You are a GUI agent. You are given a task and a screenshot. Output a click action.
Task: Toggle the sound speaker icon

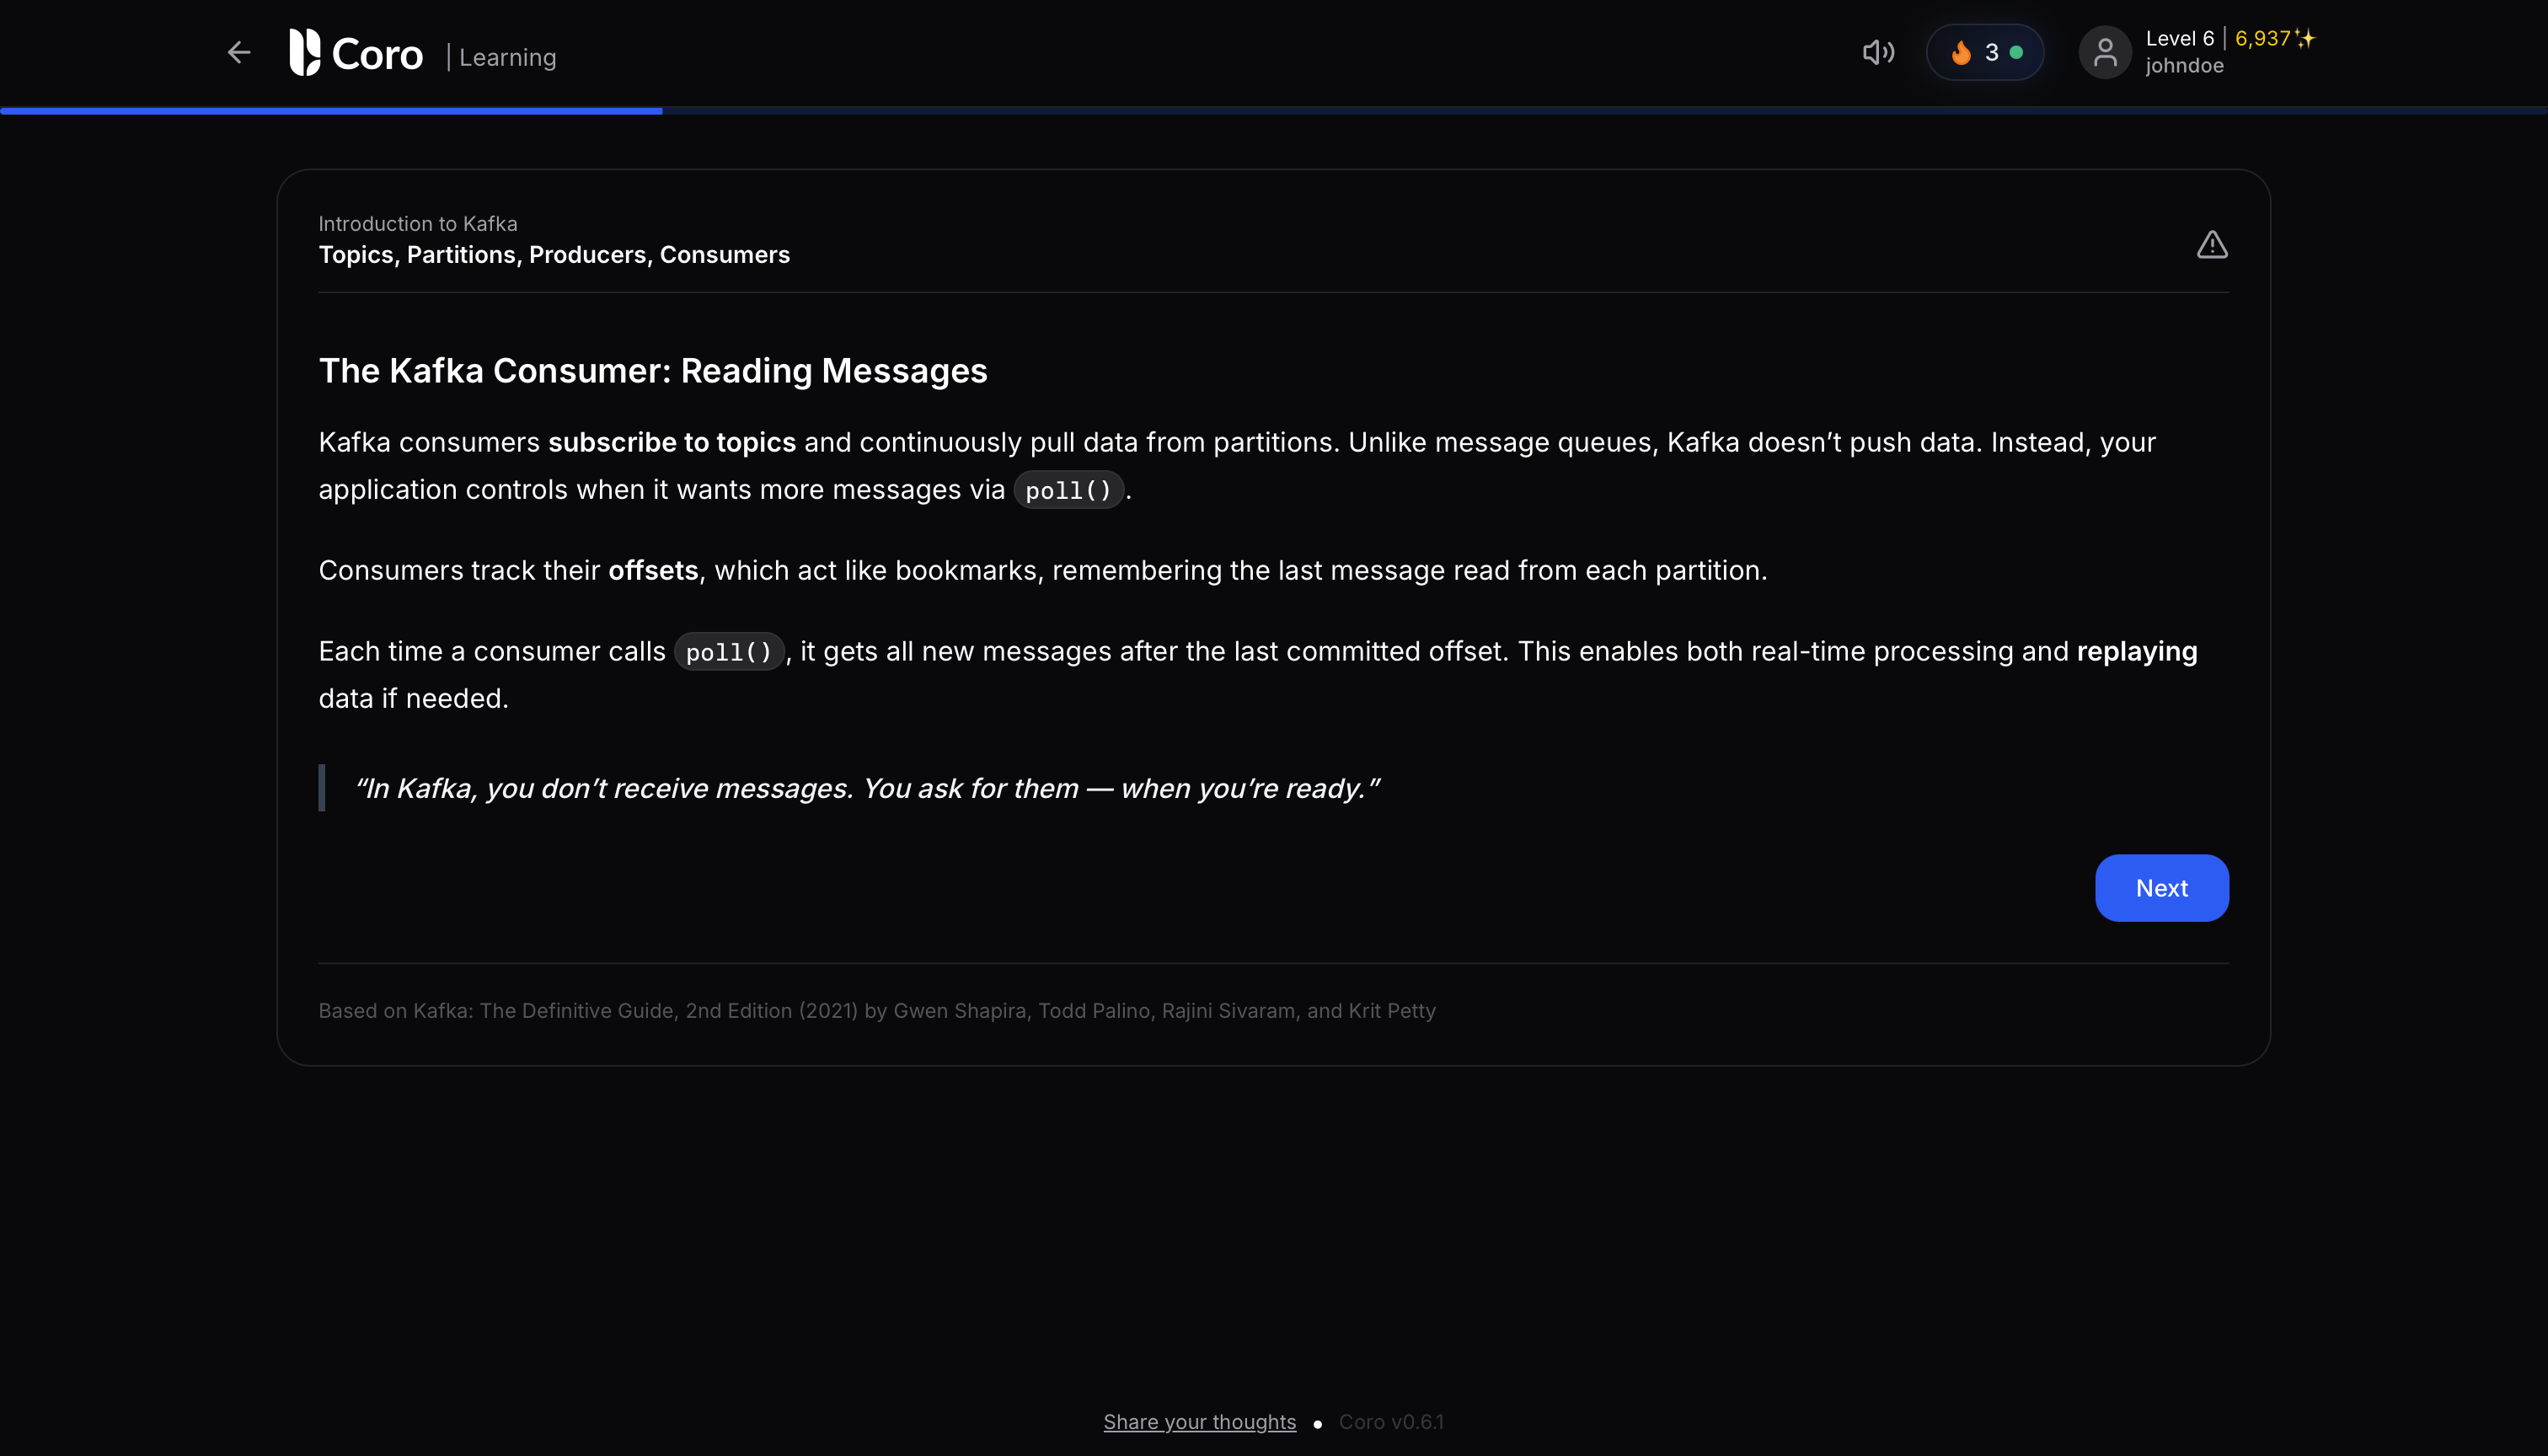[x=1877, y=52]
